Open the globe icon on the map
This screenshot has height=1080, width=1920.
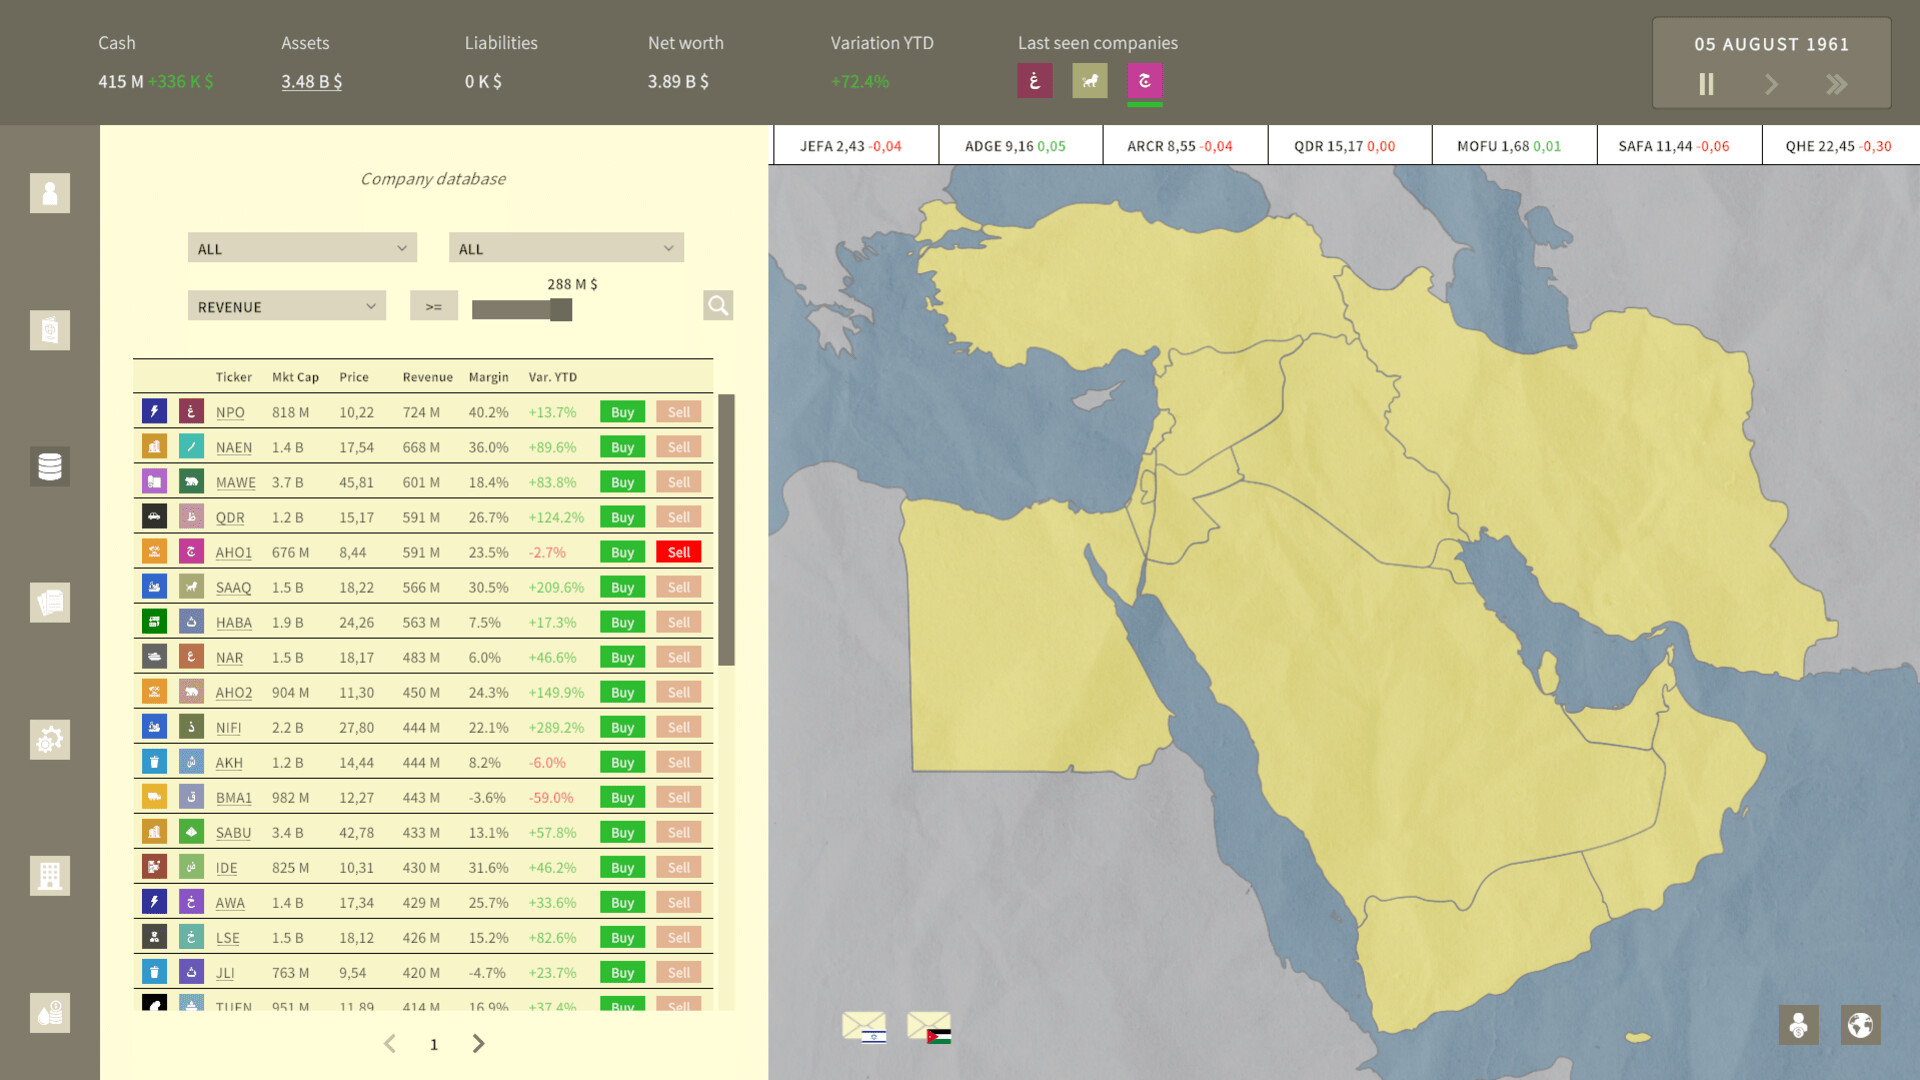1860,1024
